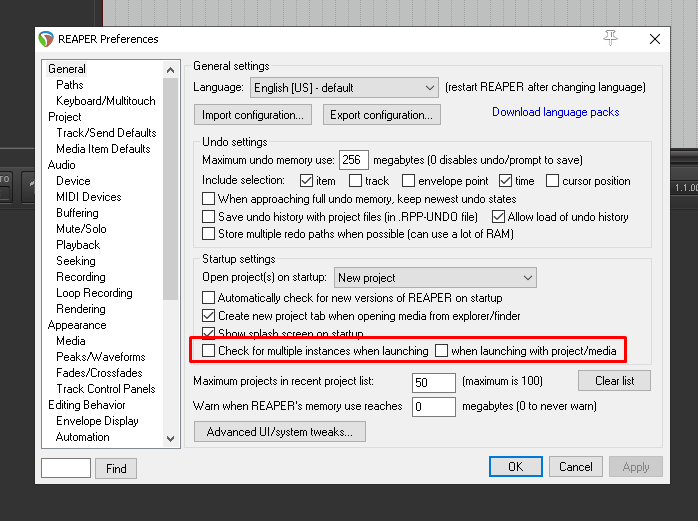Open MIDI Devices settings page
Screen dimensions: 698x521
89,197
